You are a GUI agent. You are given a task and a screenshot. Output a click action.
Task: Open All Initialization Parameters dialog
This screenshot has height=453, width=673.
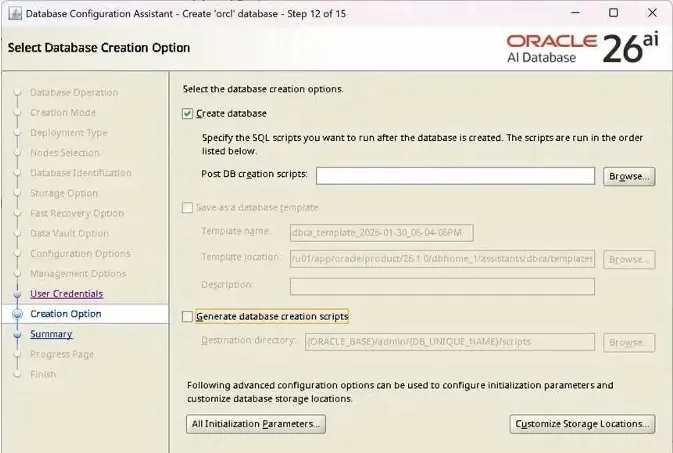coord(256,424)
